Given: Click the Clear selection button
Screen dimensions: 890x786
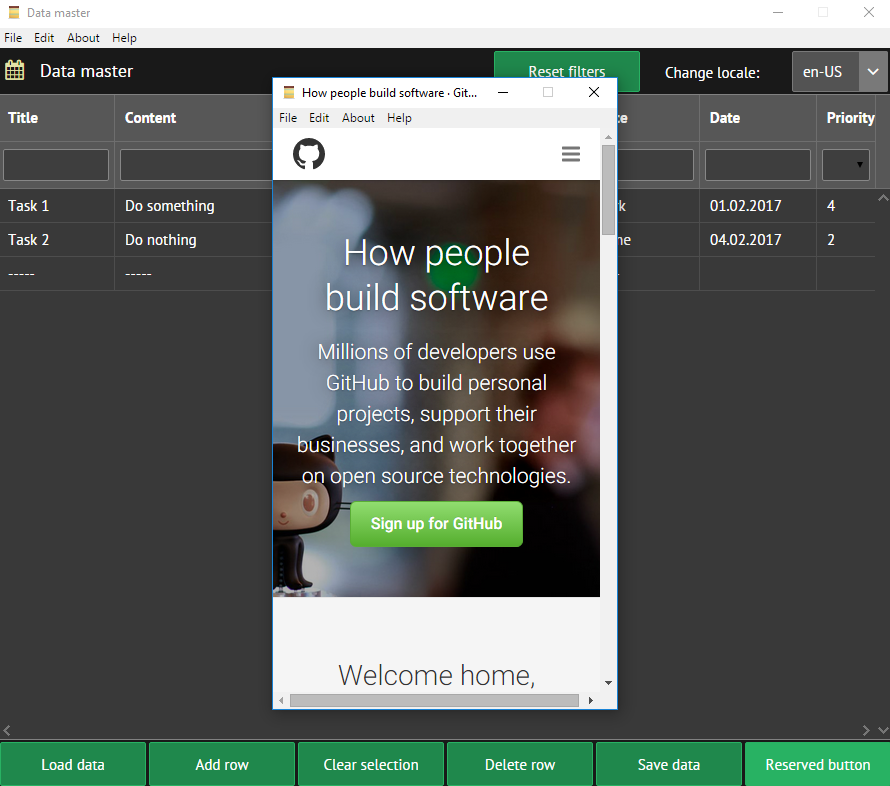Looking at the screenshot, I should pos(371,764).
